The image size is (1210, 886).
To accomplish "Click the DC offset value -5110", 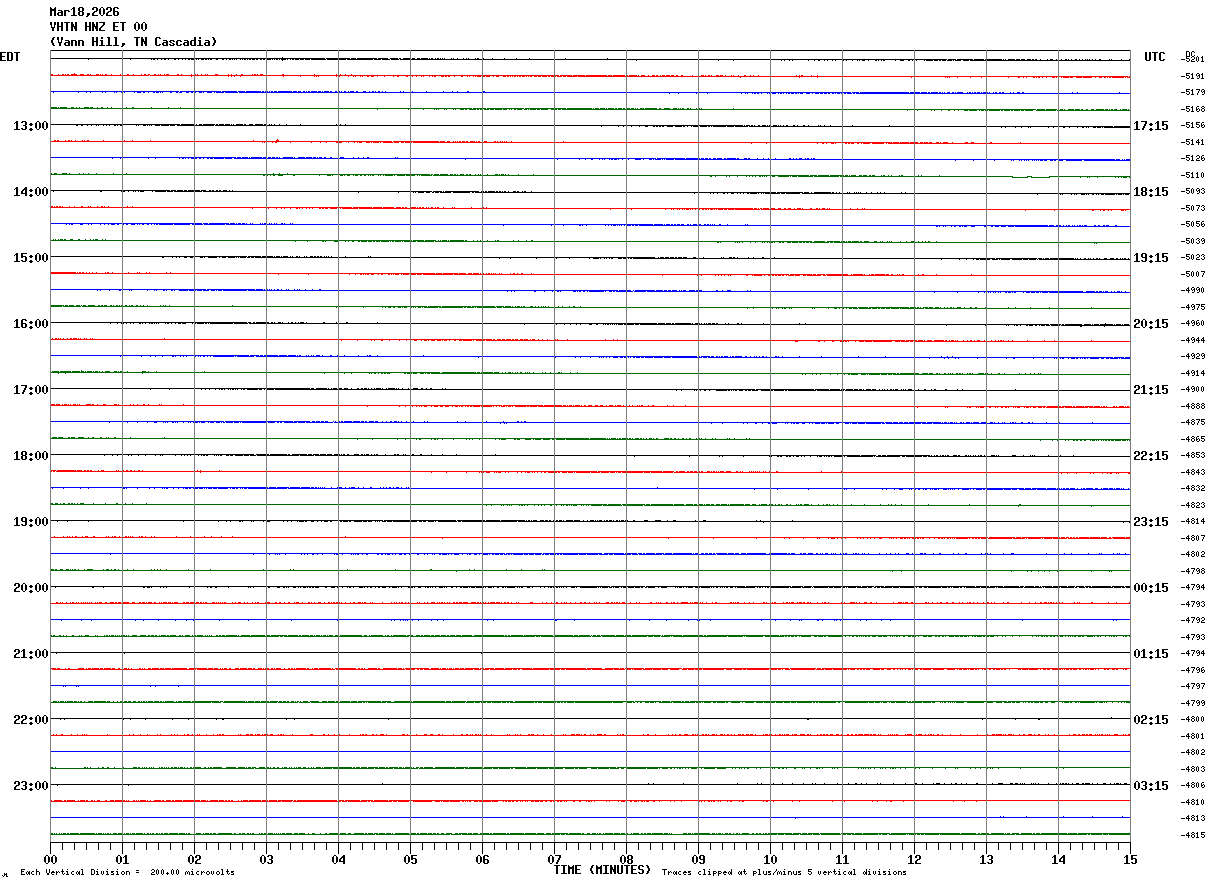I will (x=1193, y=175).
